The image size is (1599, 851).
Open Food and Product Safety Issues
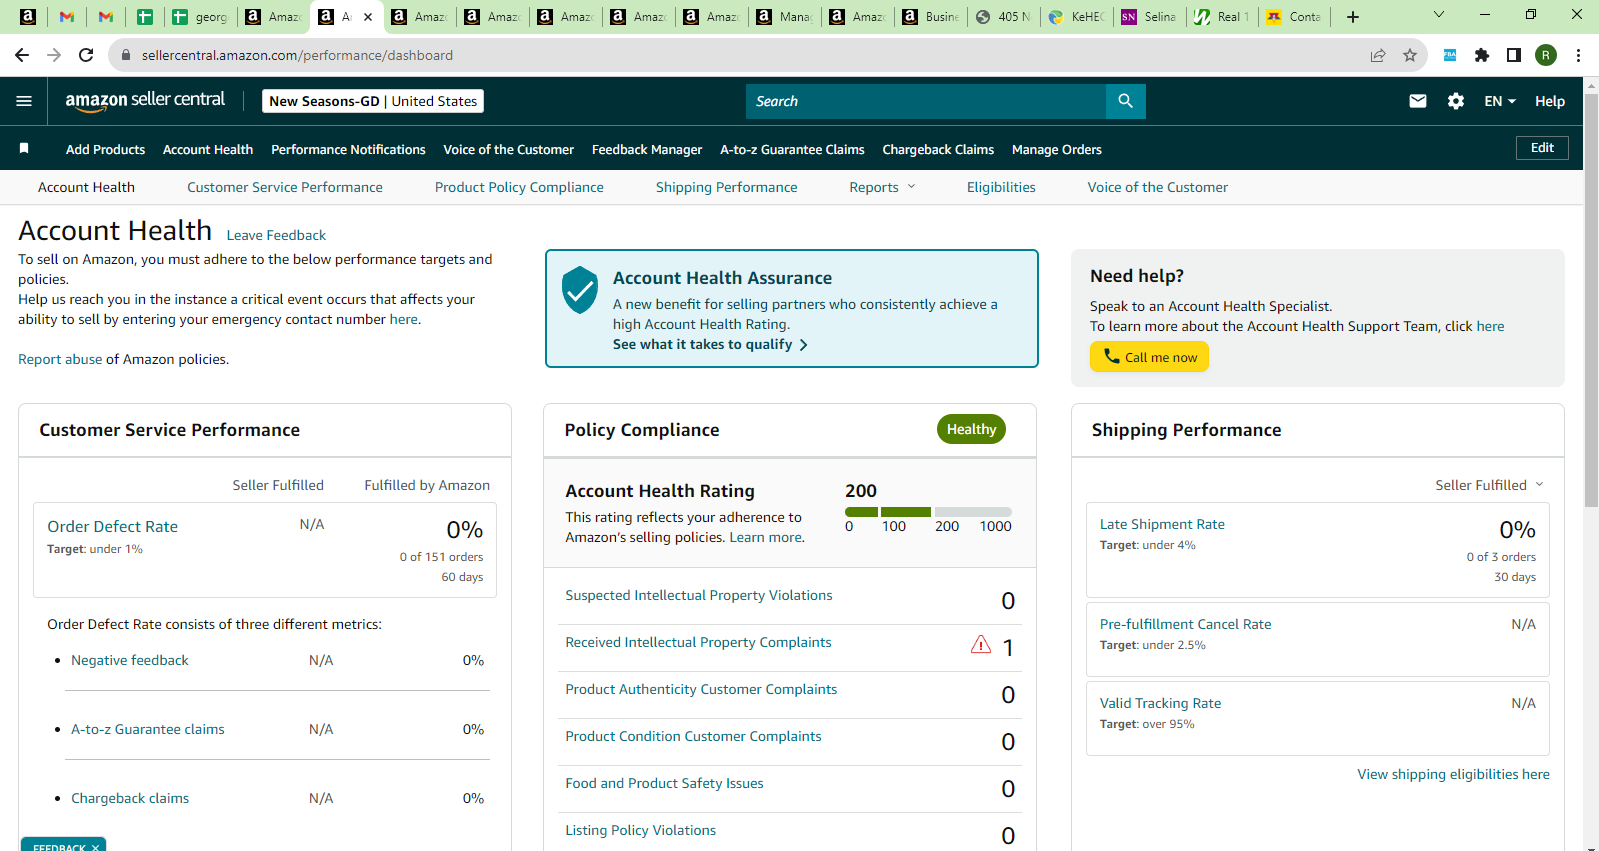(664, 783)
